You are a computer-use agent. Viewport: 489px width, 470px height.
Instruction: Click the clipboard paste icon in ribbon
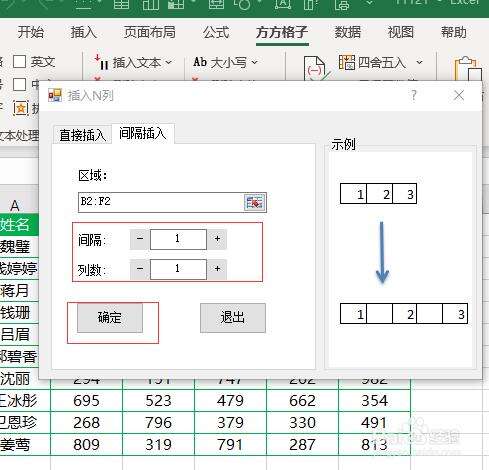[468, 69]
